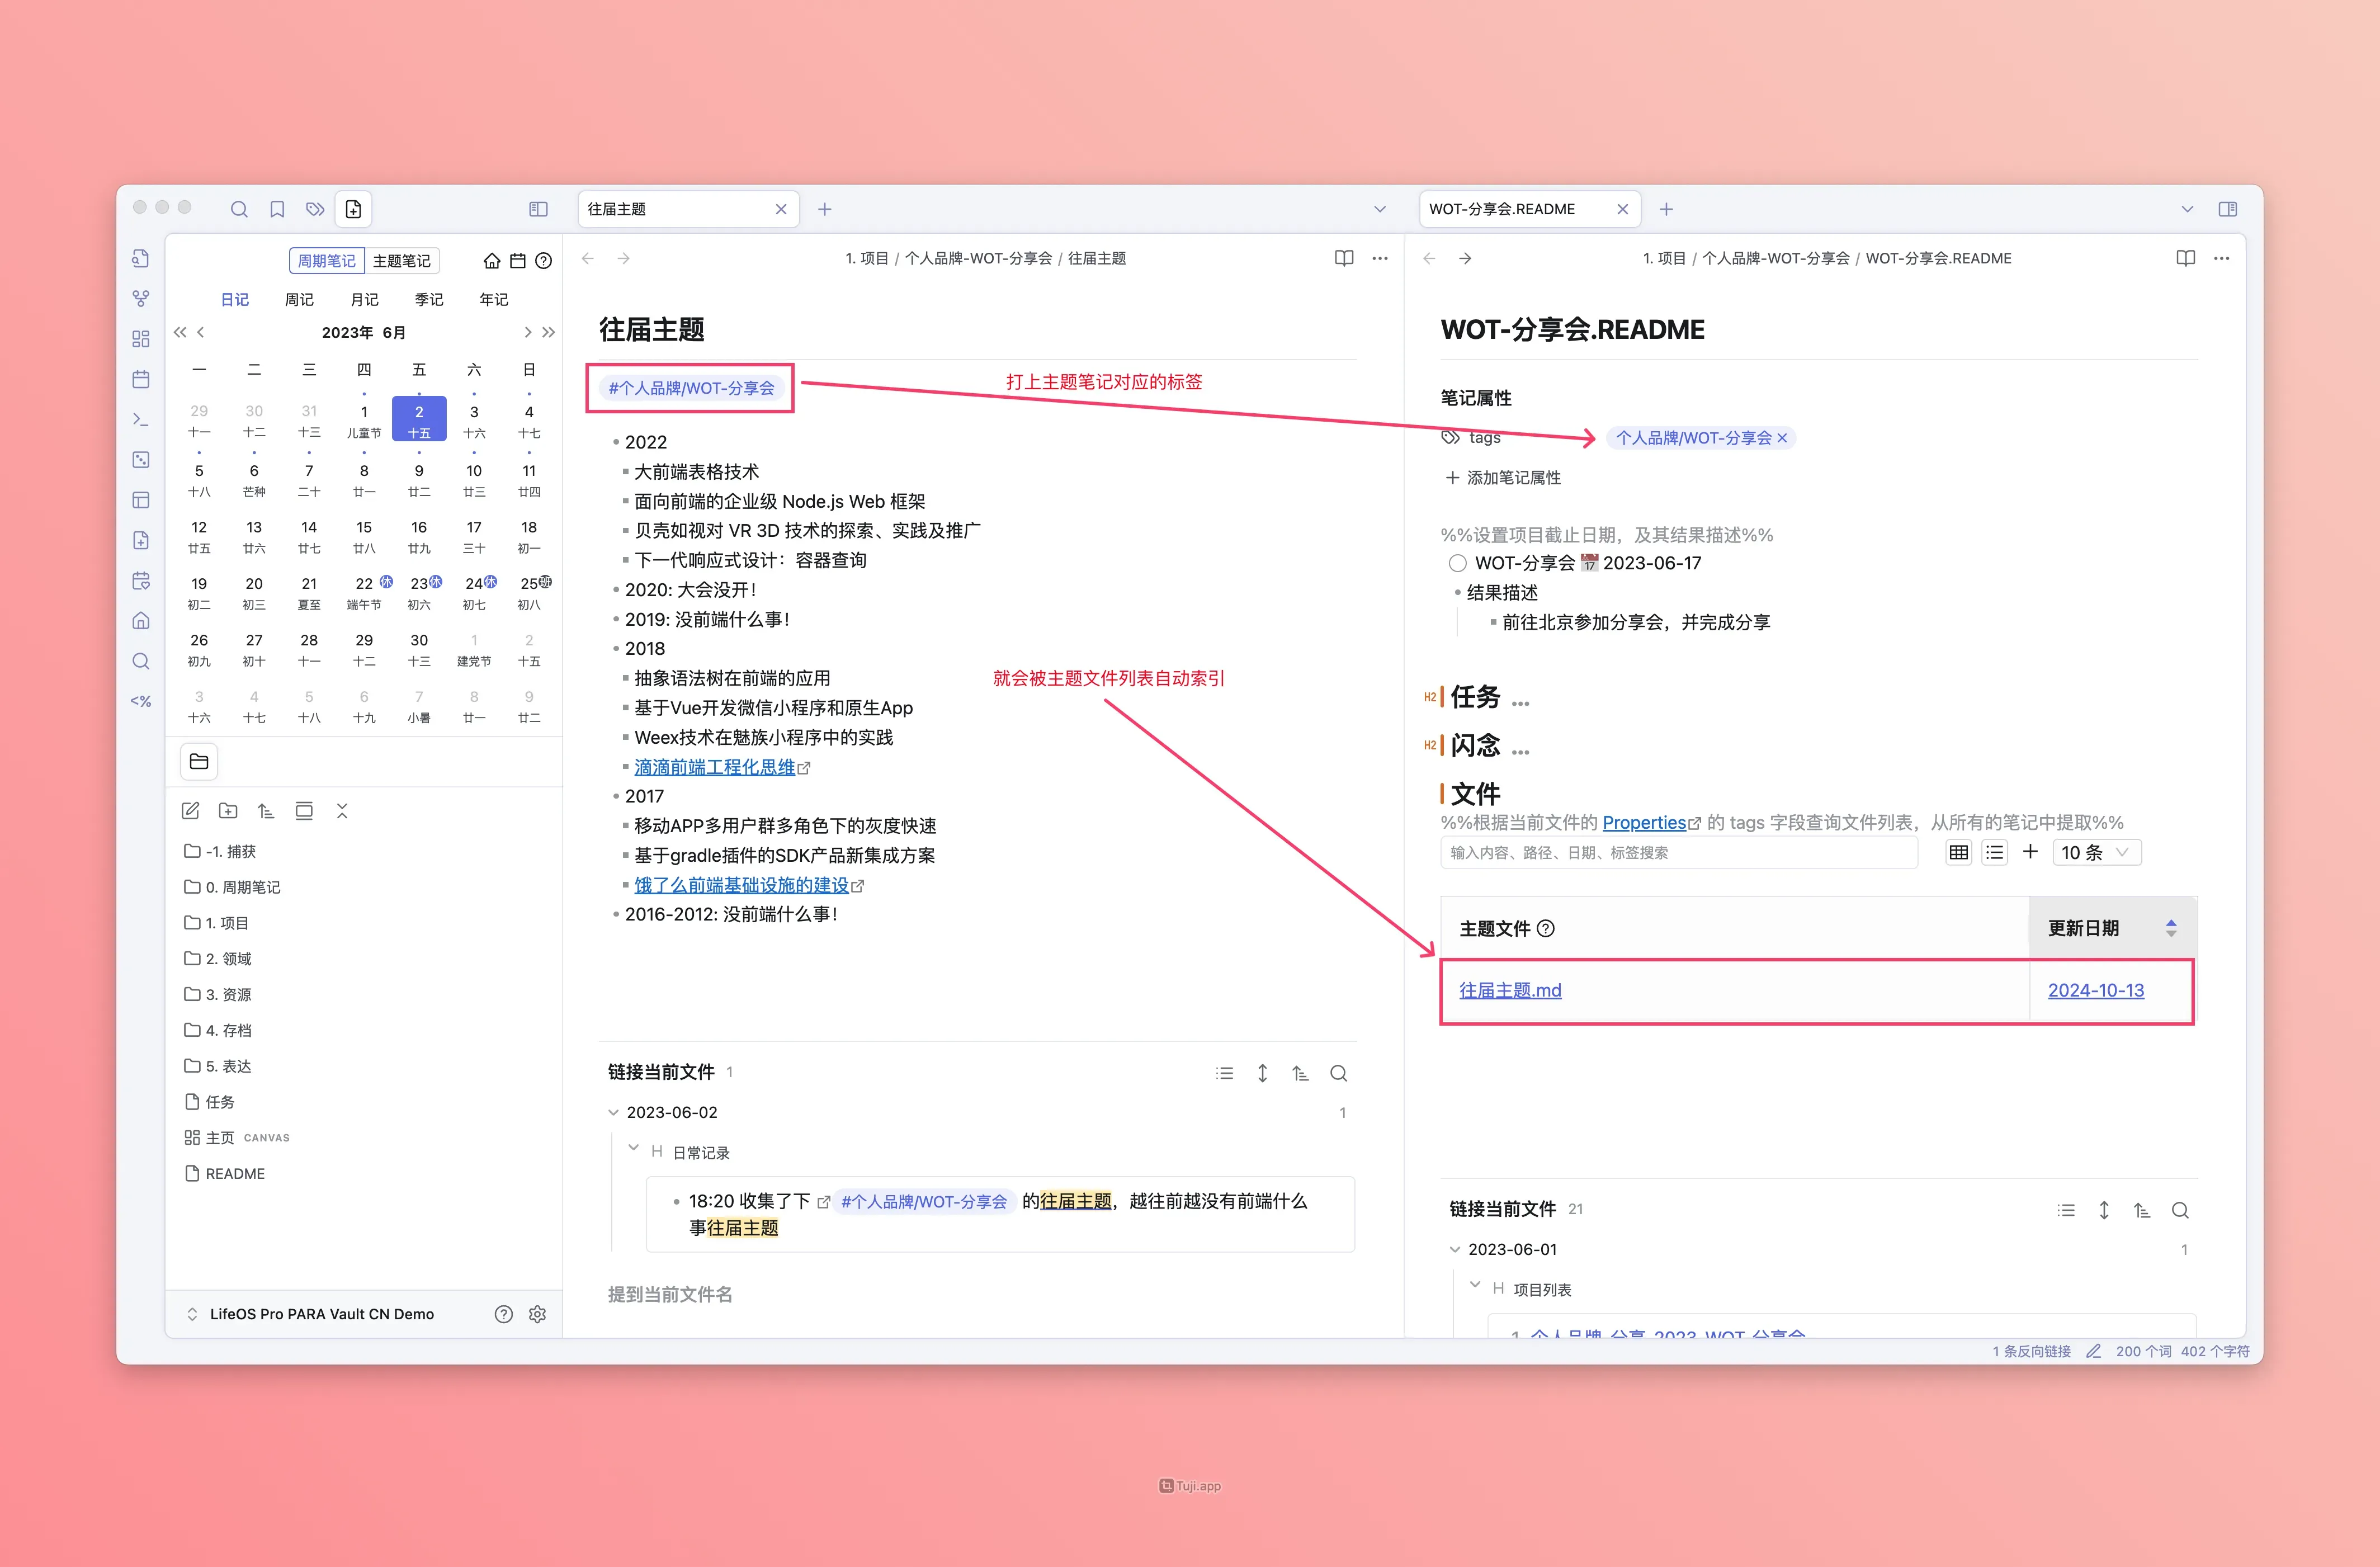The height and width of the screenshot is (1567, 2380).
Task: Open graph view from the left ribbon
Action: pos(141,298)
